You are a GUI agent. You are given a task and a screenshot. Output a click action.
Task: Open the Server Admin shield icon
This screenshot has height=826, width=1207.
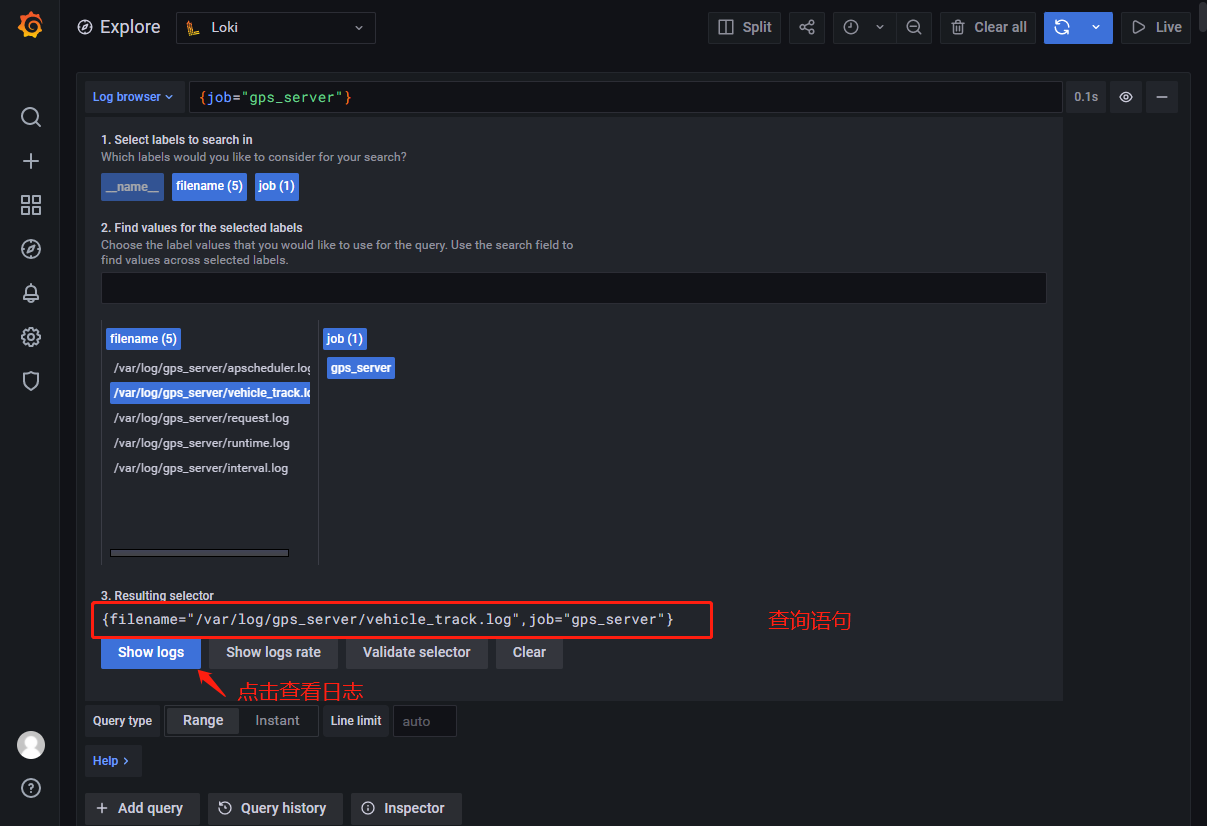point(31,381)
